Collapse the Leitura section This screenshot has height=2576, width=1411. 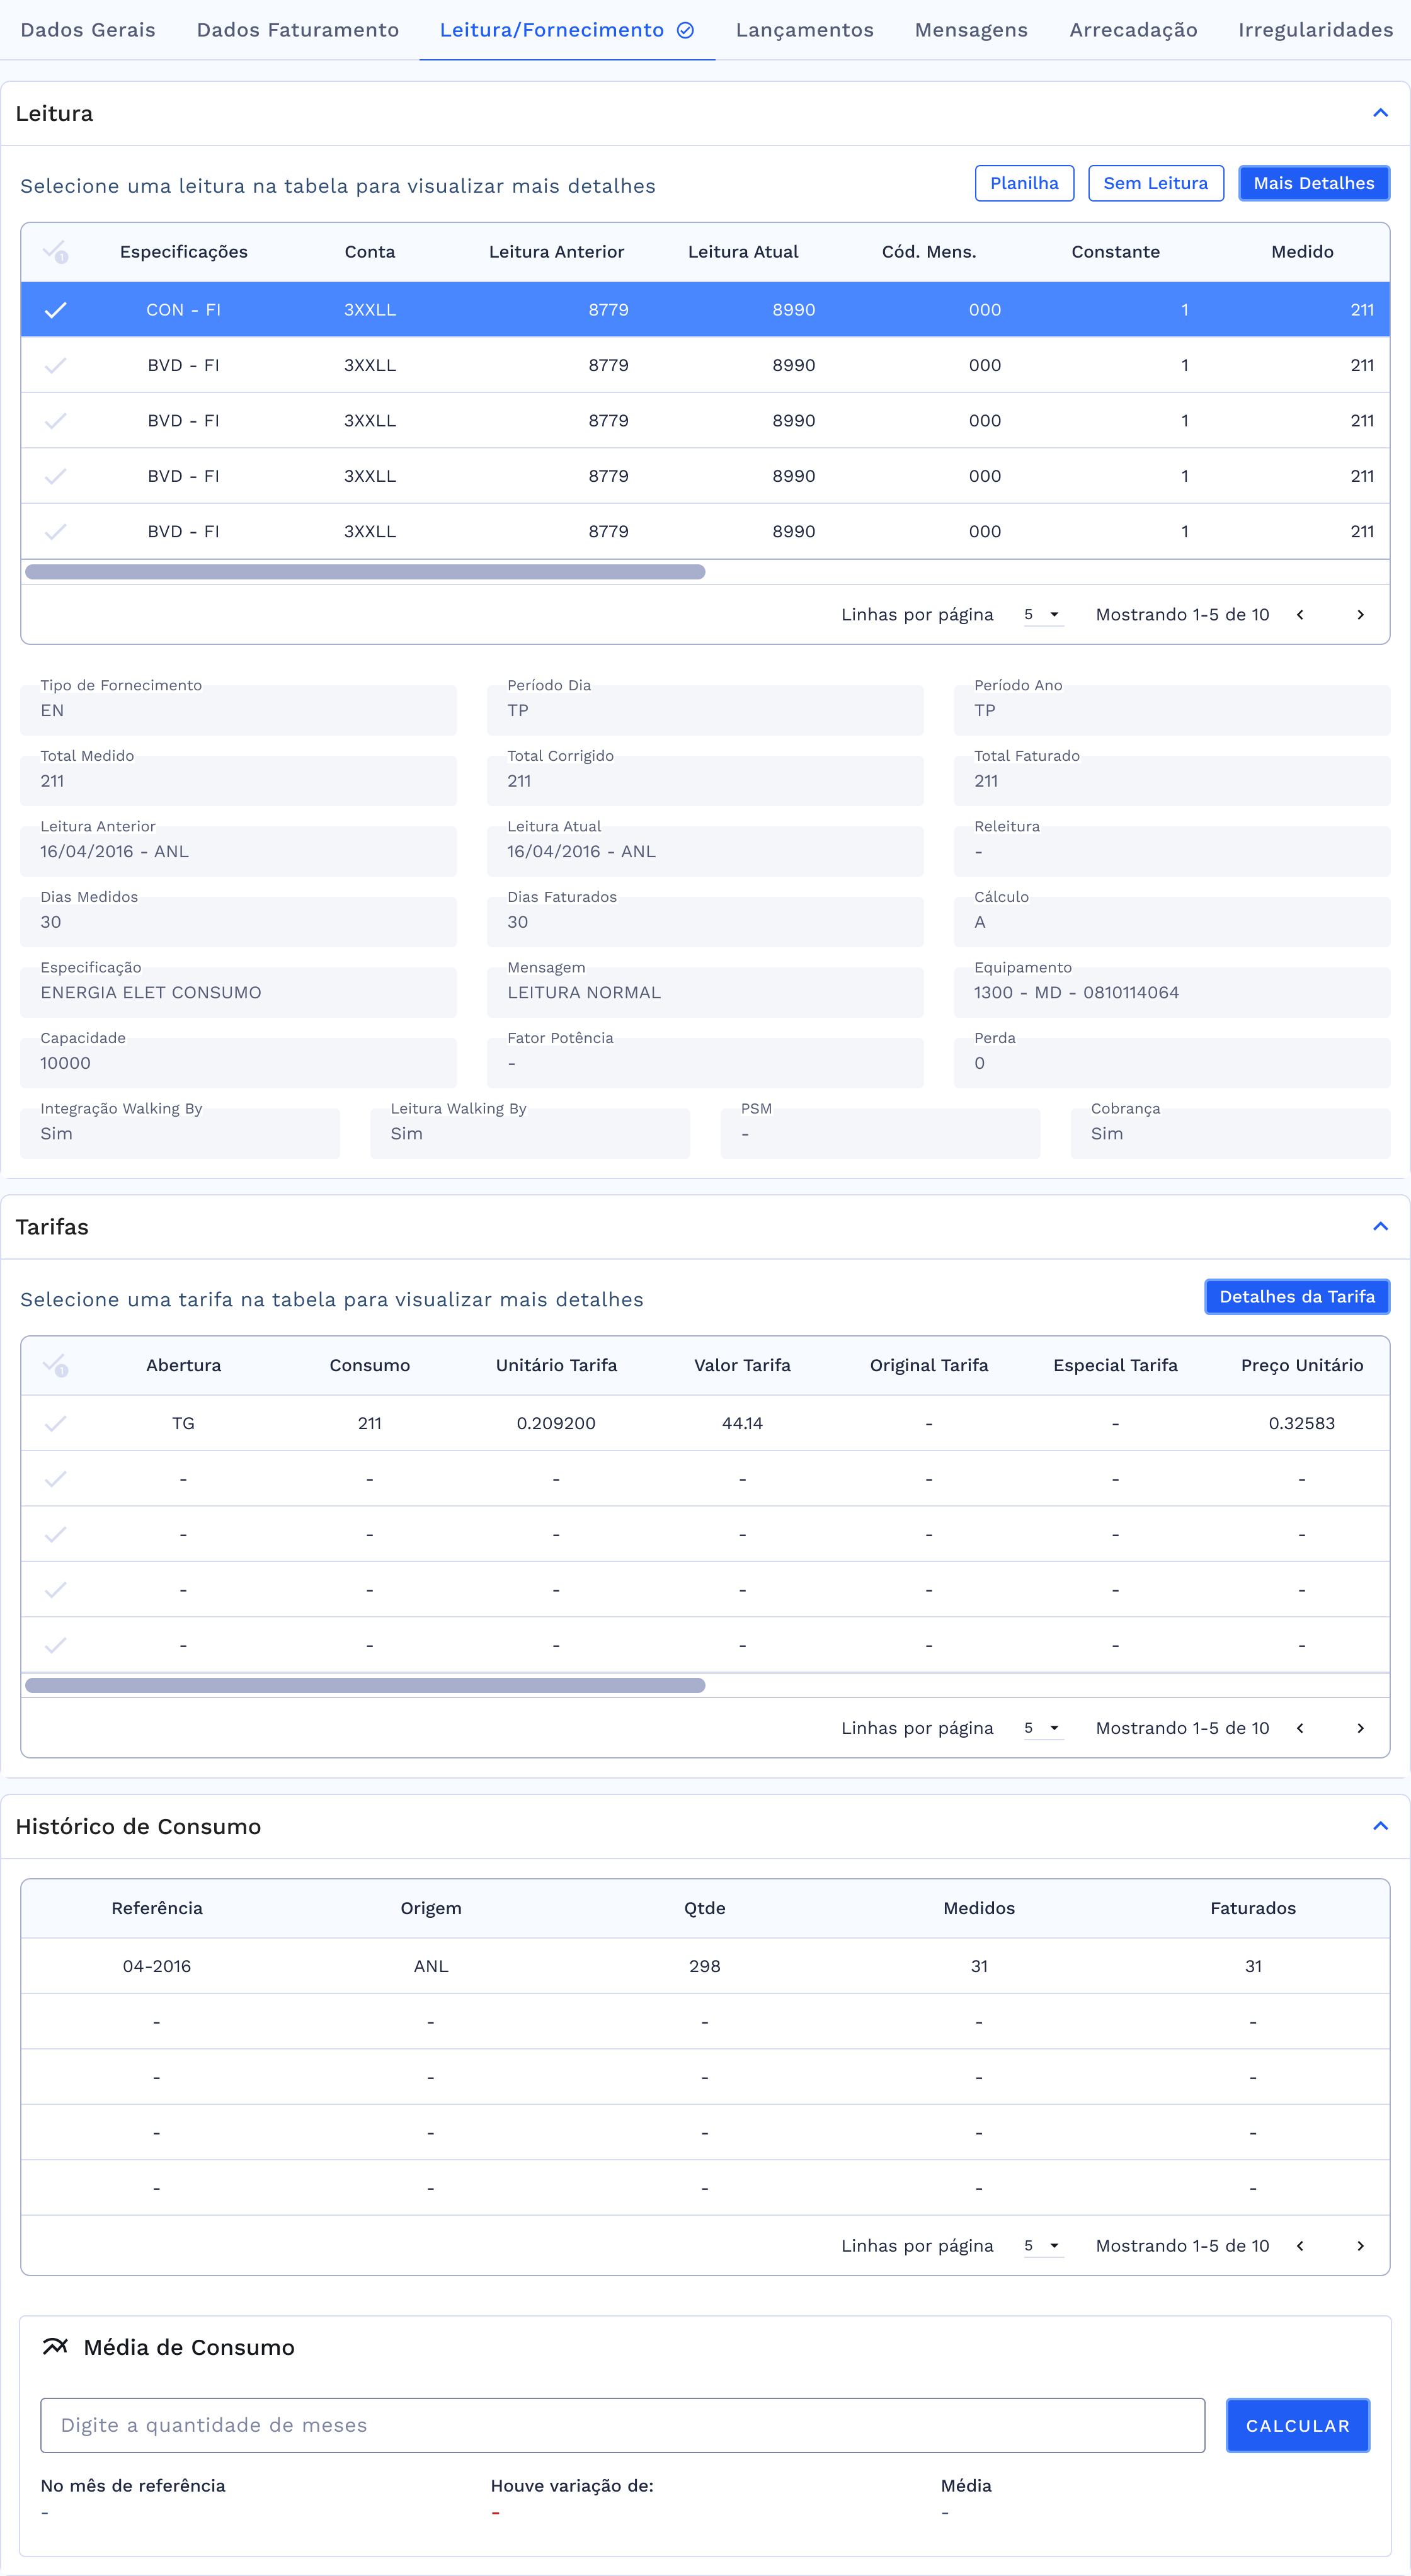point(1380,113)
